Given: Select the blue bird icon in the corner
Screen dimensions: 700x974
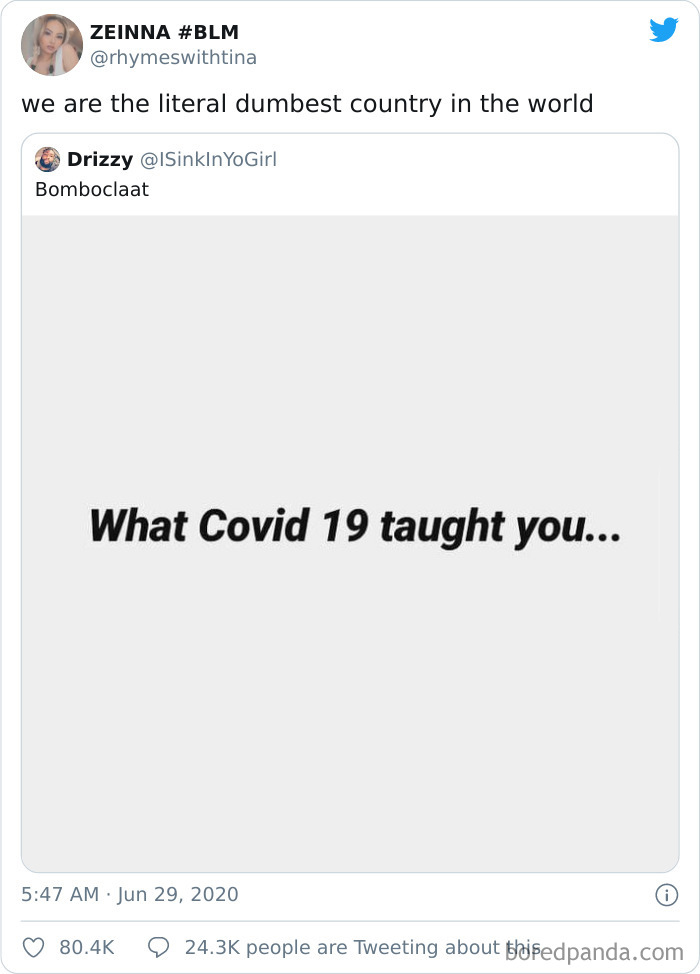Looking at the screenshot, I should click(663, 31).
